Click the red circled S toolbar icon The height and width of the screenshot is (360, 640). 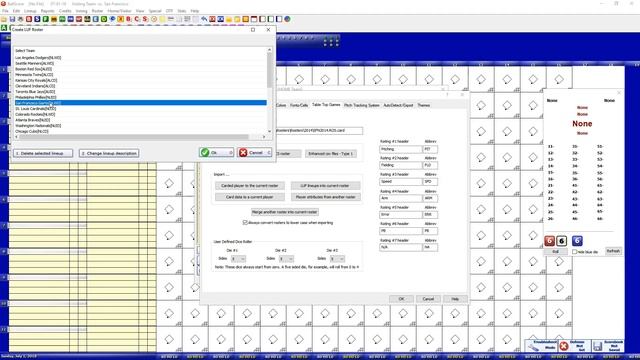tap(145, 19)
